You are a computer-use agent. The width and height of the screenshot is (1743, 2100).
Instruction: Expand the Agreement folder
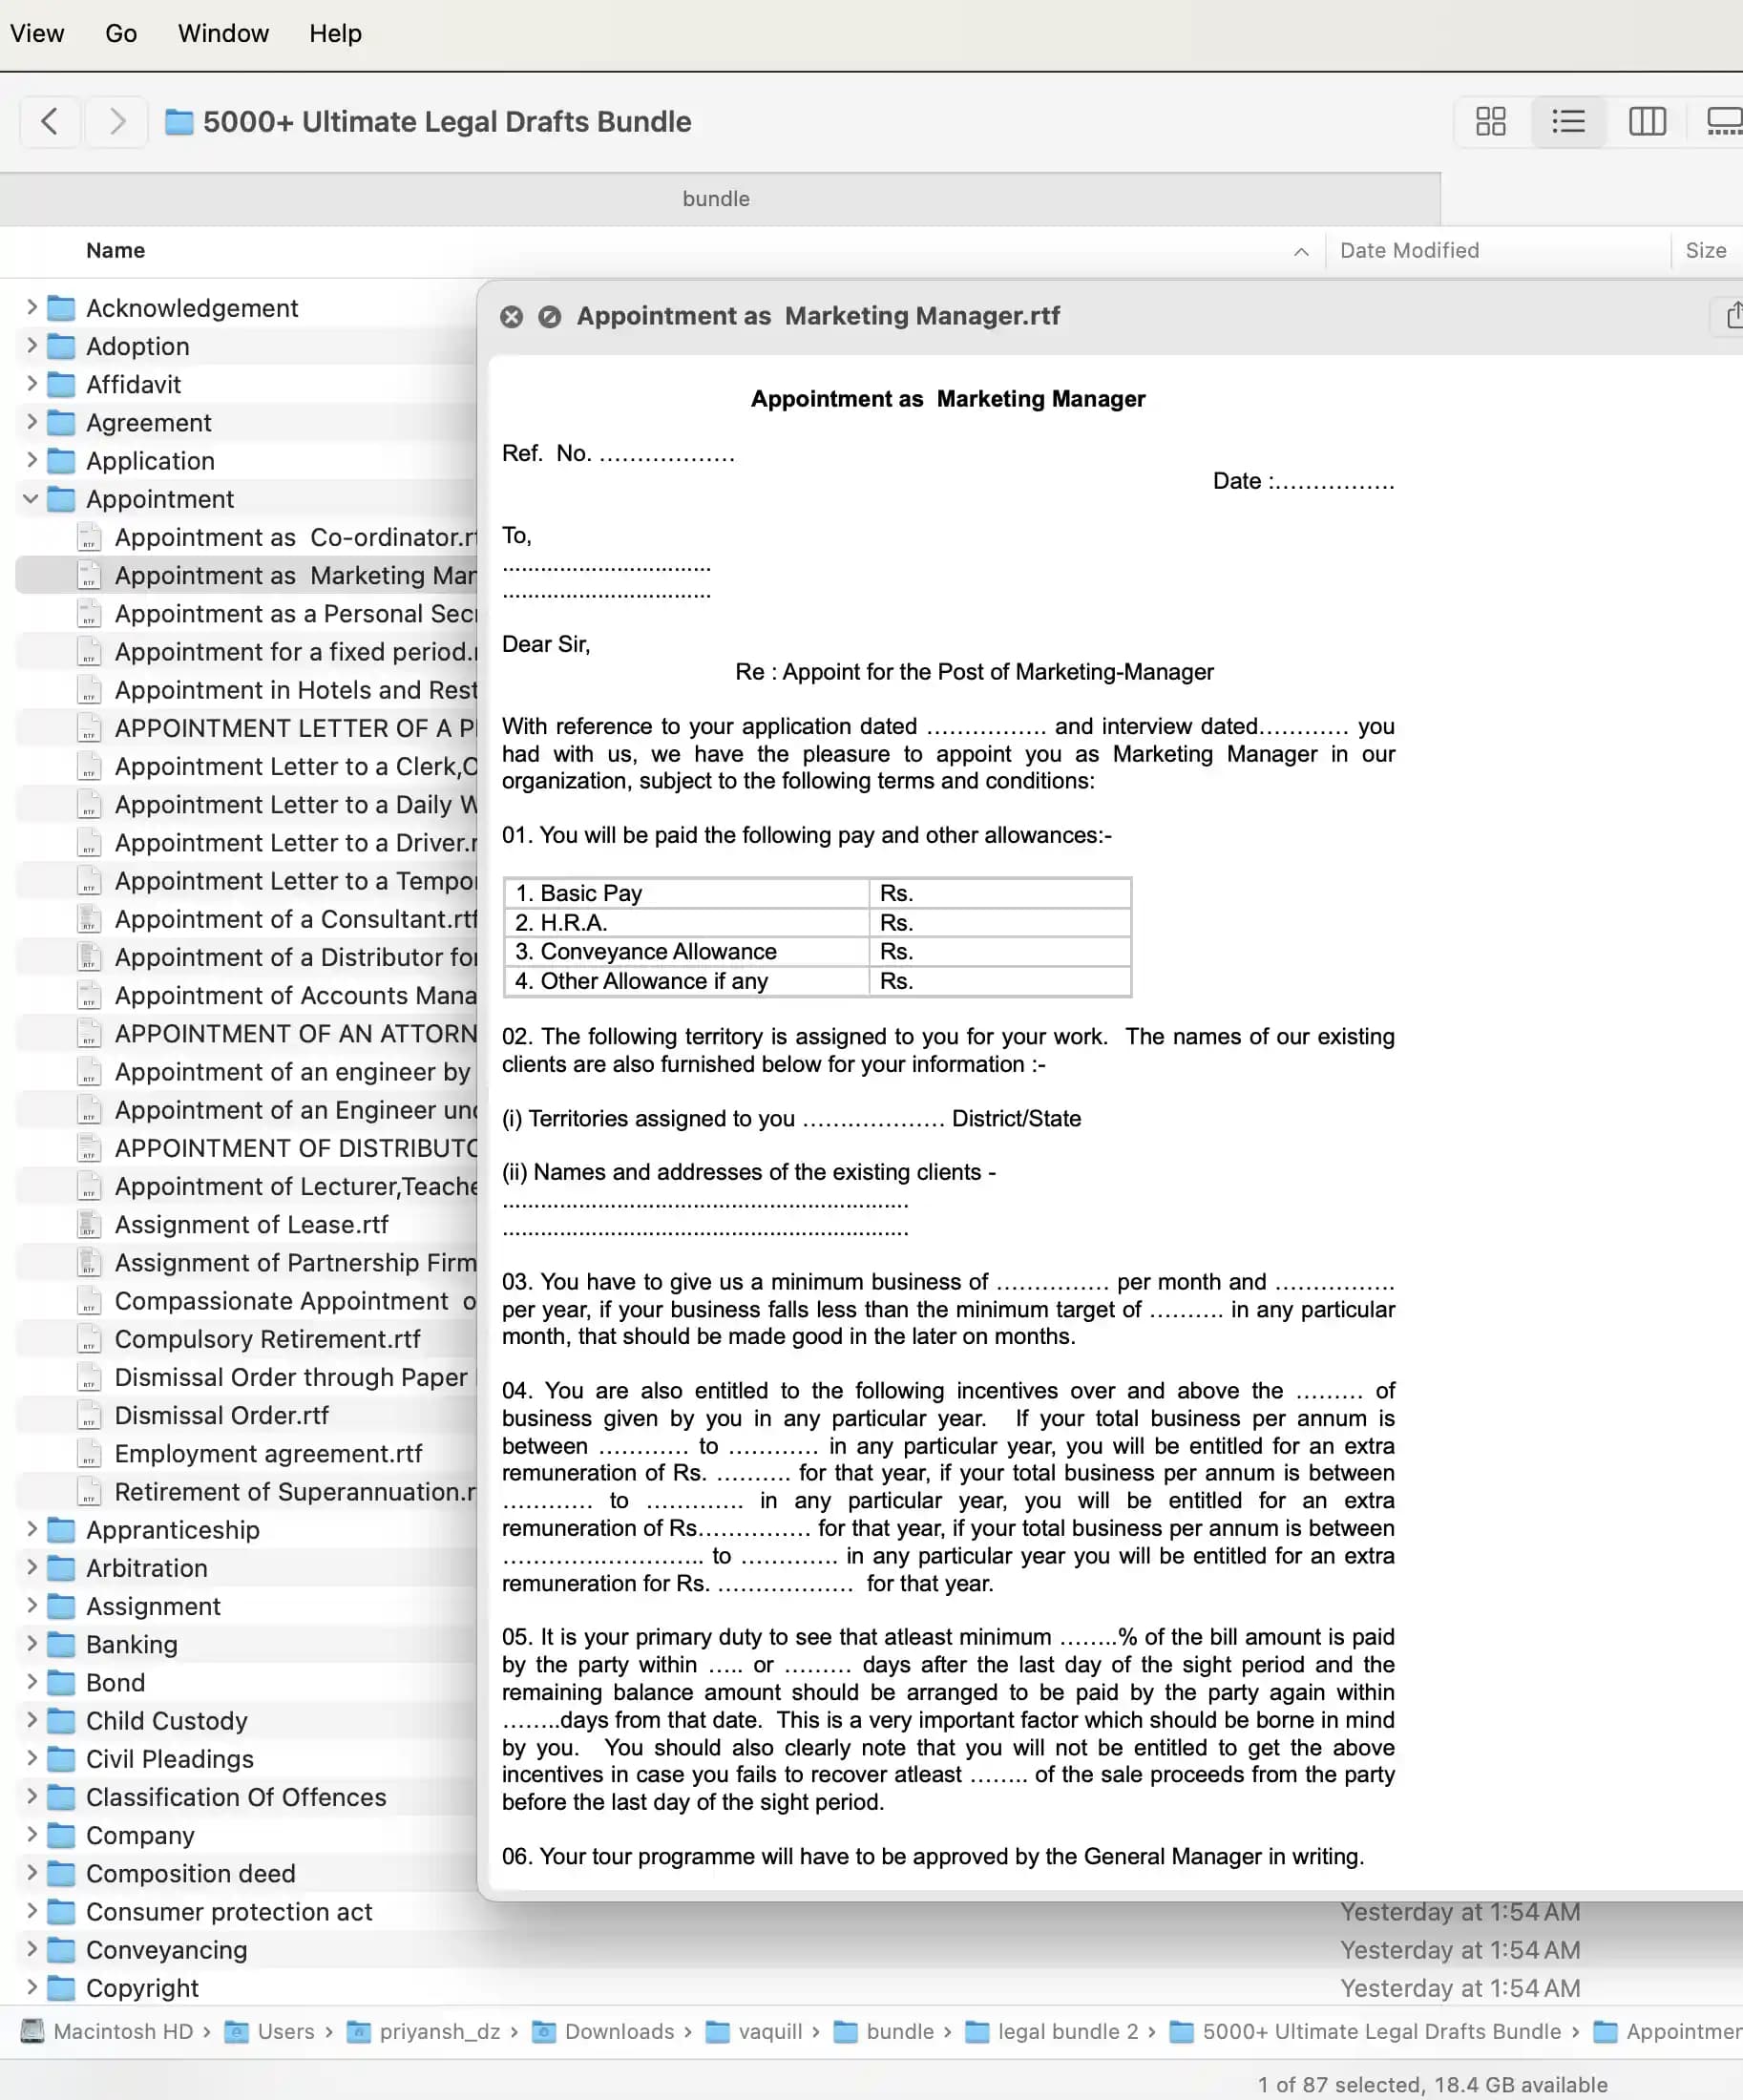coord(31,422)
